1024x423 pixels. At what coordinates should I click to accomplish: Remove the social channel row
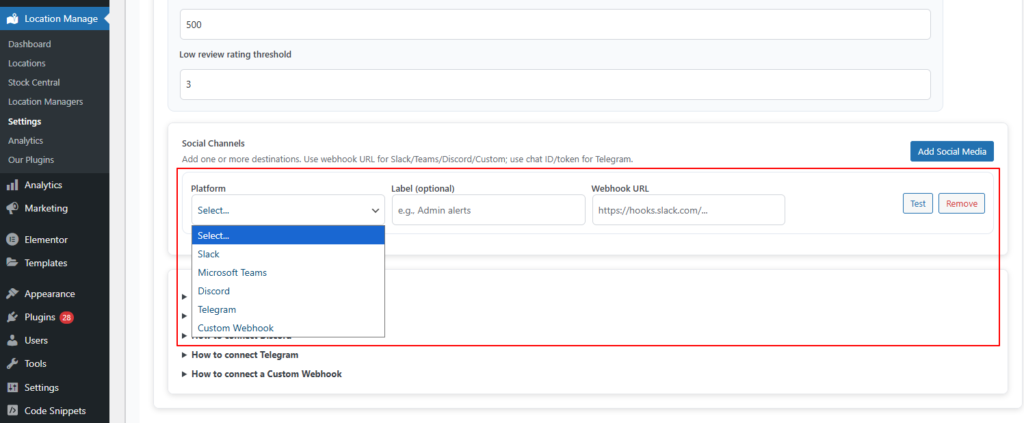coord(961,203)
